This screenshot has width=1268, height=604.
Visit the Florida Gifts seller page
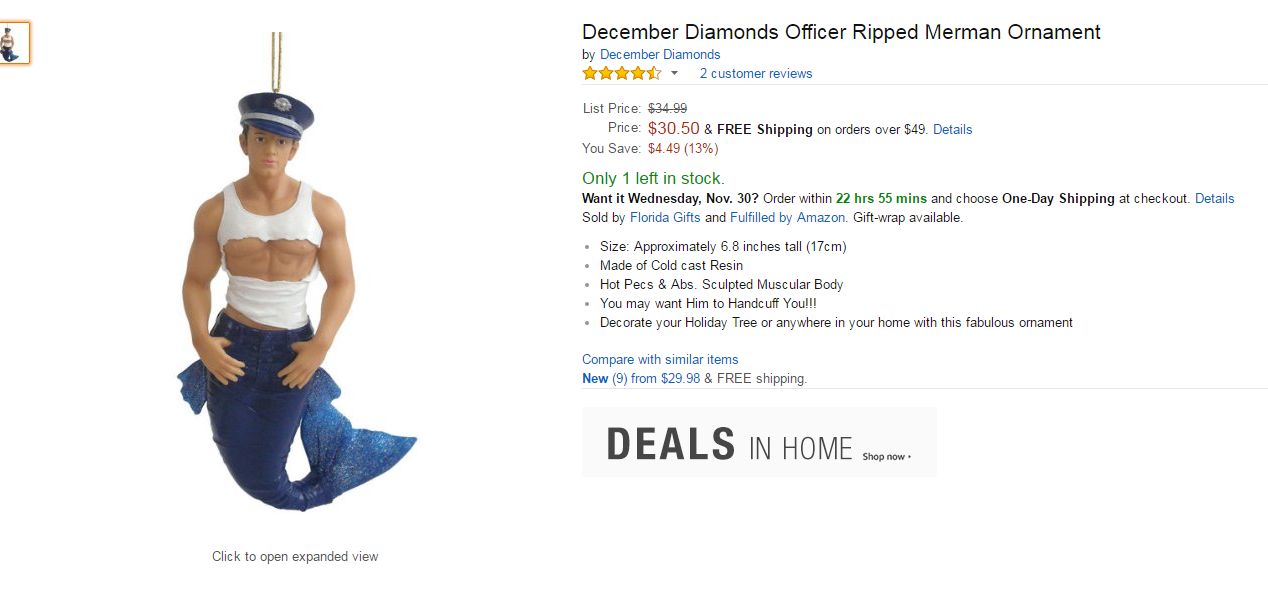(x=665, y=217)
